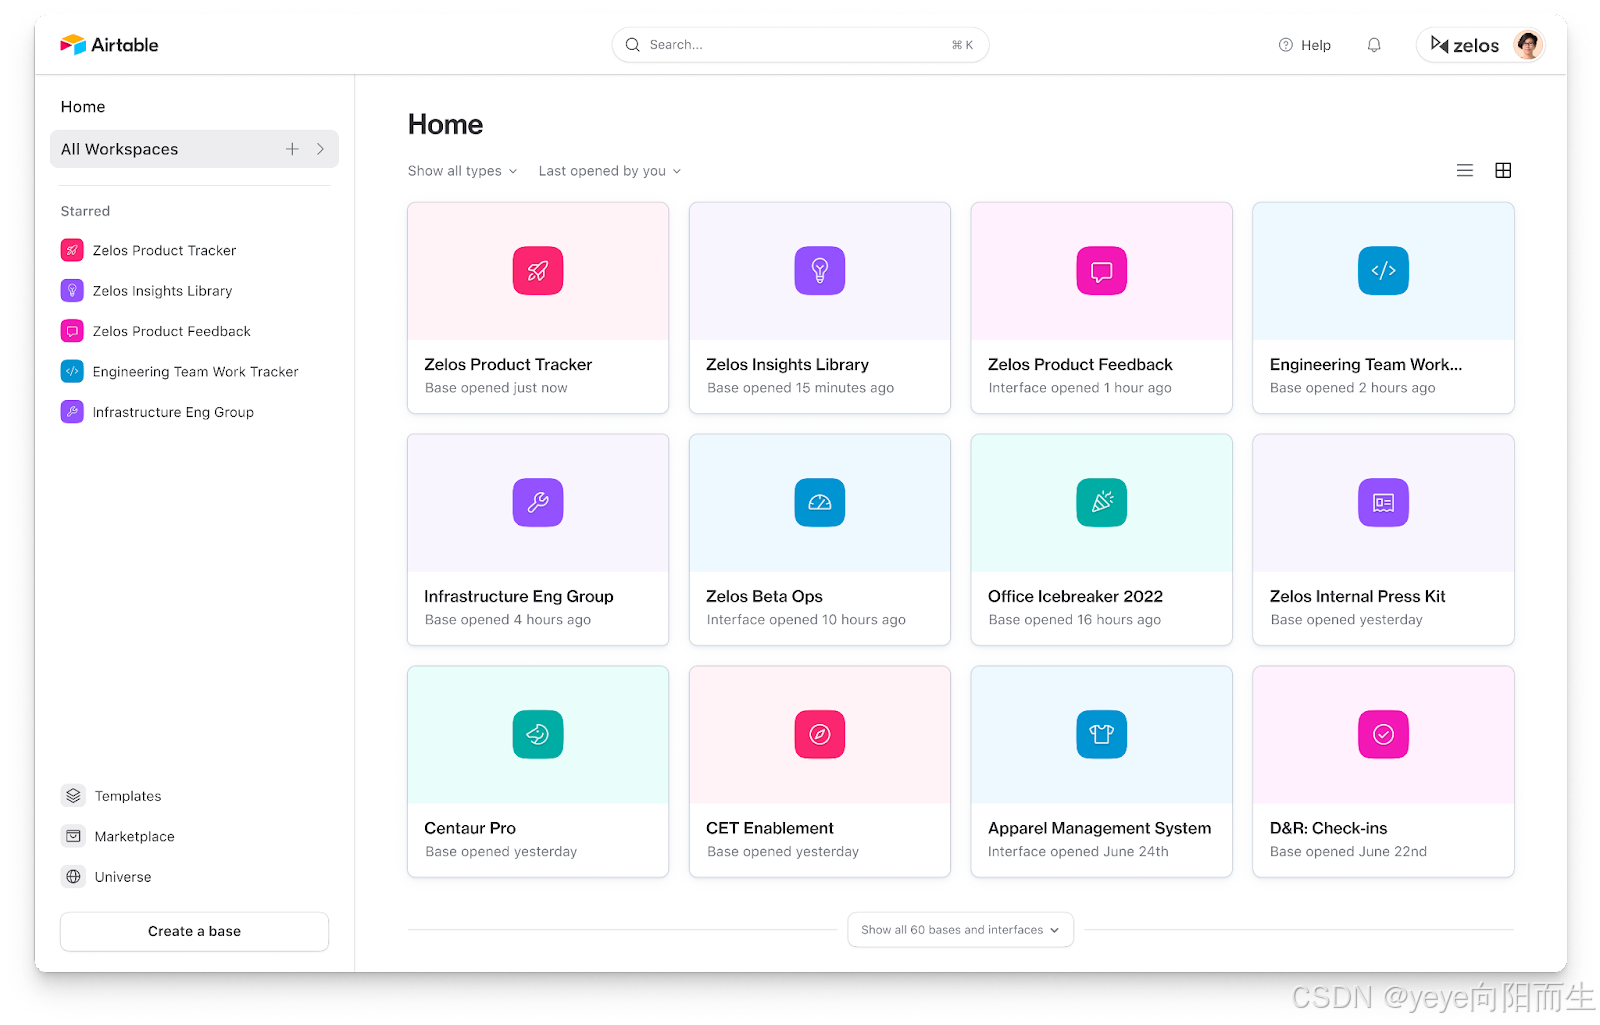The height and width of the screenshot is (1025, 1600).
Task: Expand Show all 60 bases and interfaces
Action: click(x=960, y=930)
